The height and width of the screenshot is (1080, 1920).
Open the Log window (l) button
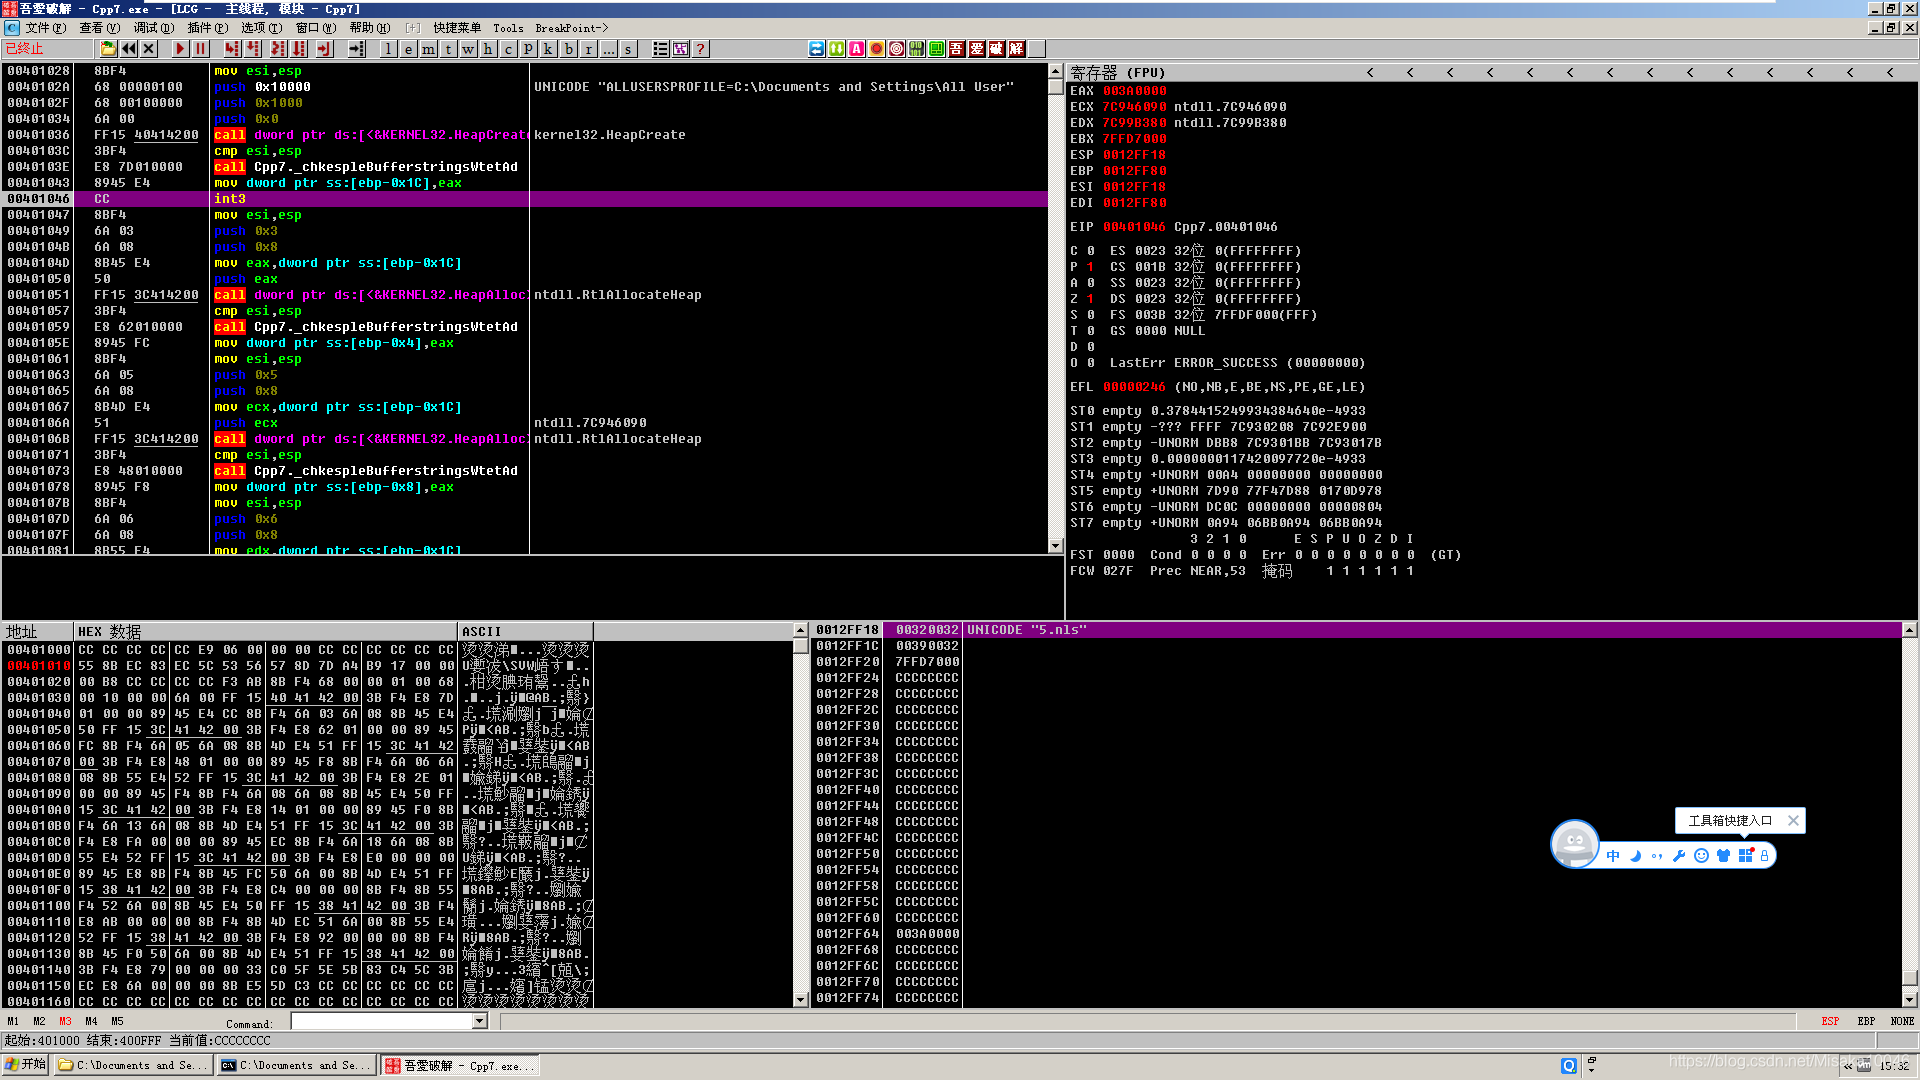tap(388, 49)
